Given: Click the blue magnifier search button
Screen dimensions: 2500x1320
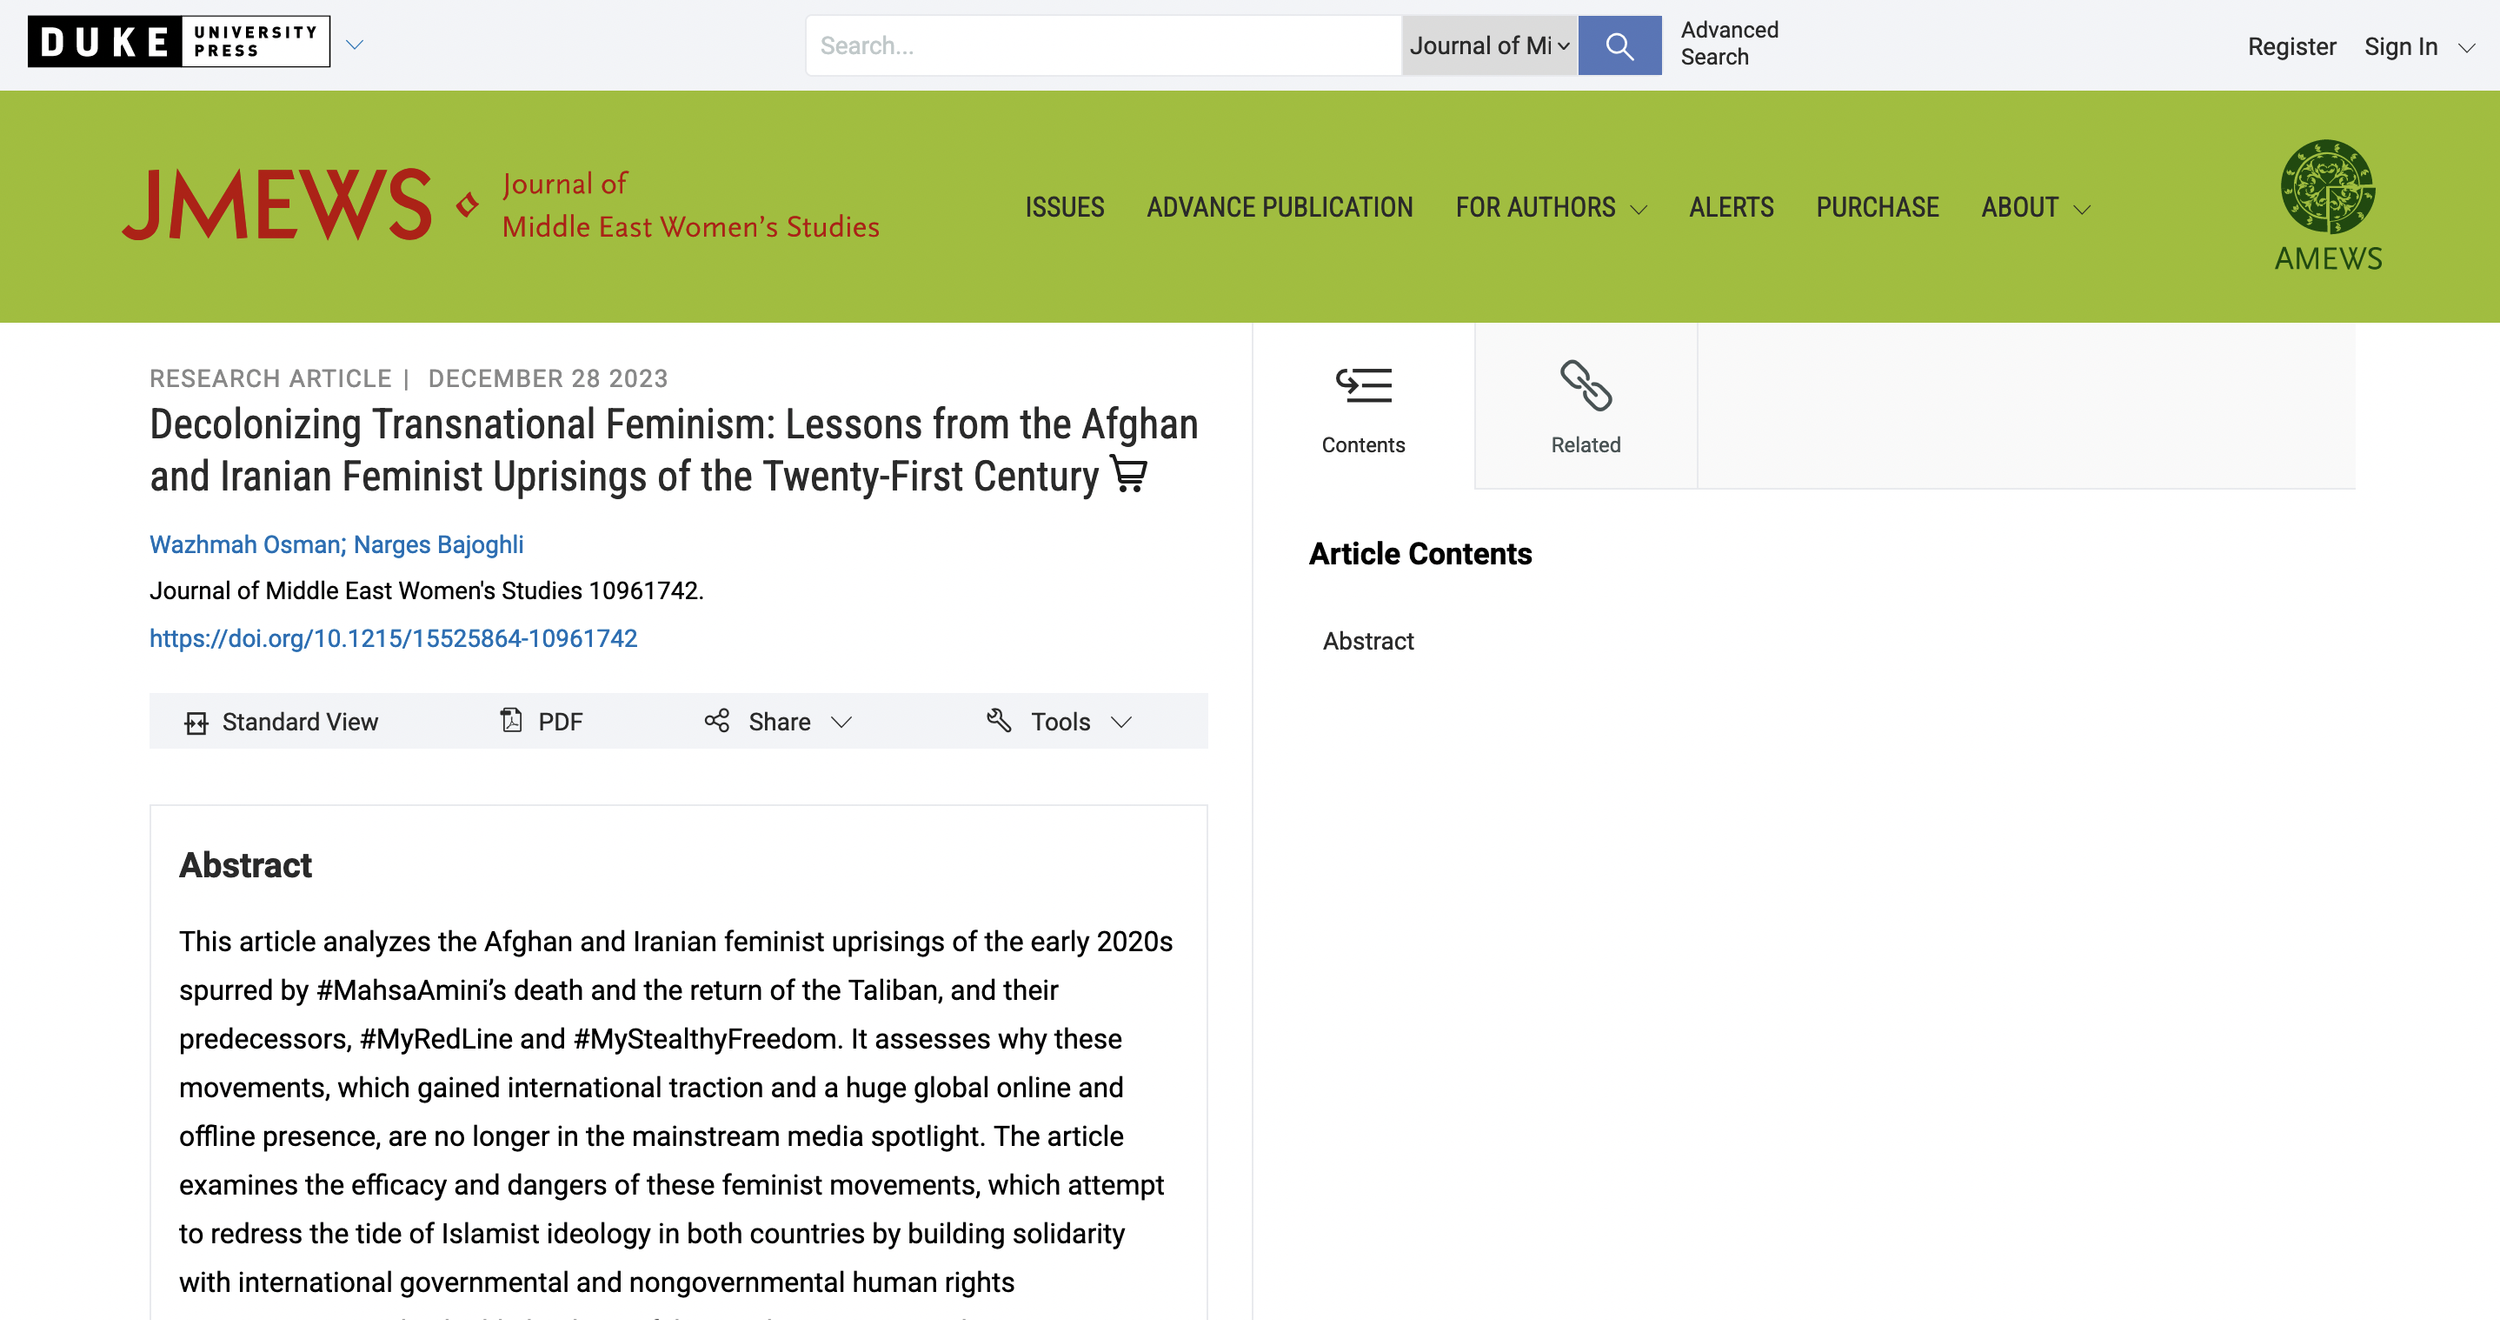Looking at the screenshot, I should pyautogui.click(x=1619, y=46).
